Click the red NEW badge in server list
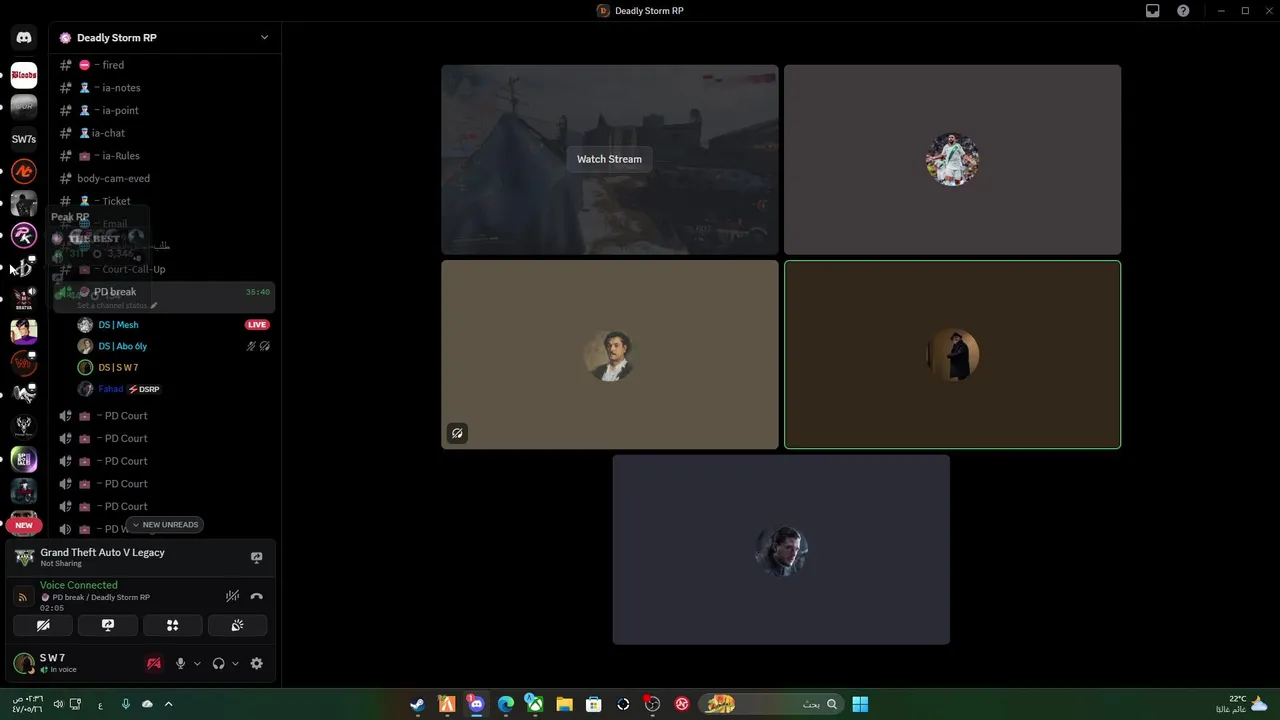The width and height of the screenshot is (1280, 720). pos(24,525)
